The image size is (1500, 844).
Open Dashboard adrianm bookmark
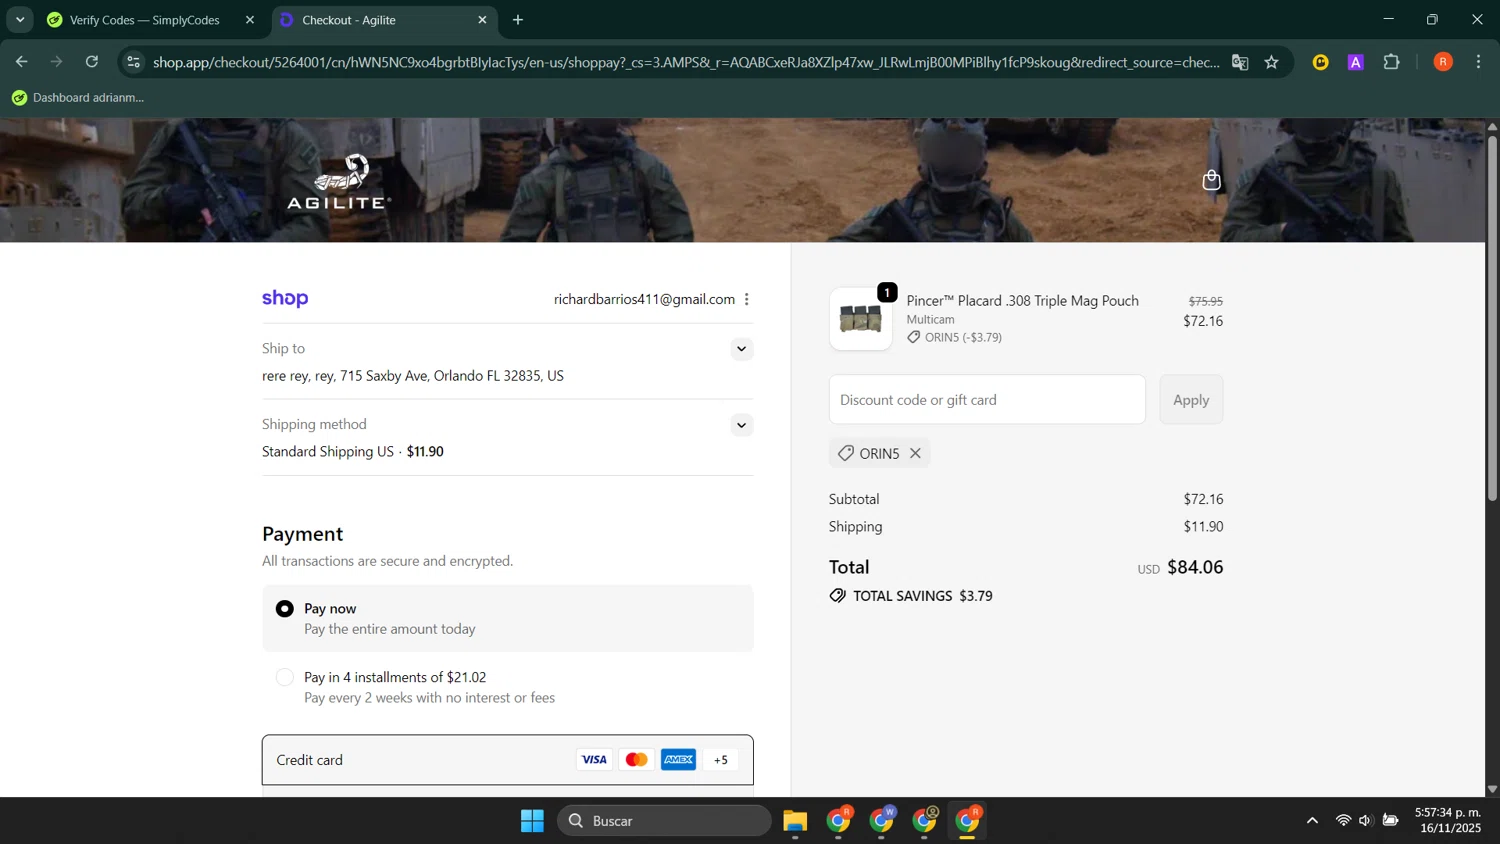[78, 97]
